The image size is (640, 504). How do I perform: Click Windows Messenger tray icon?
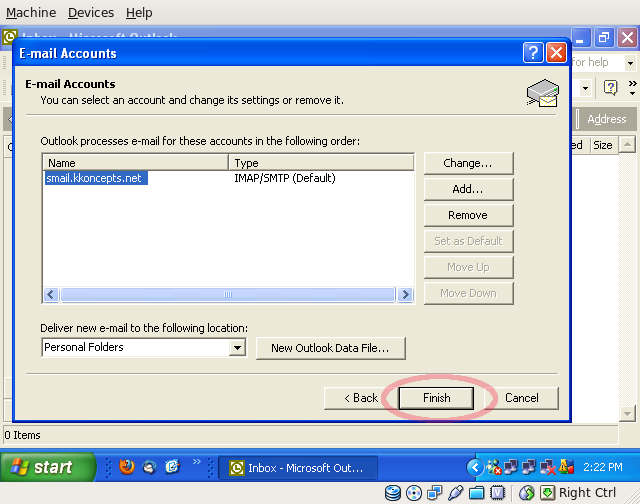(x=494, y=467)
